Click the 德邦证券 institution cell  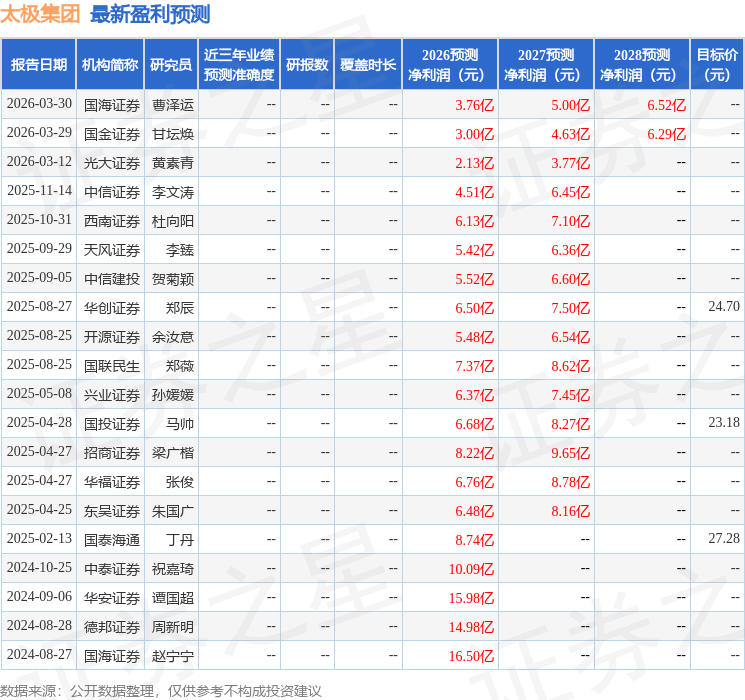point(112,627)
